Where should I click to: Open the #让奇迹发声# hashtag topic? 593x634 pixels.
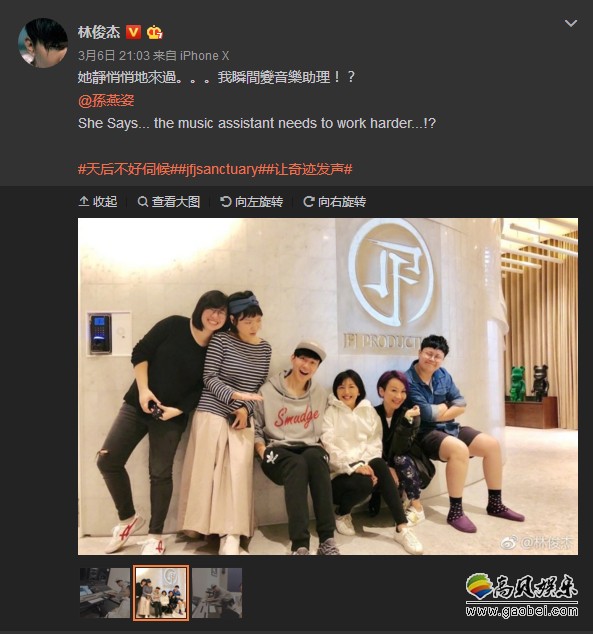coord(308,169)
